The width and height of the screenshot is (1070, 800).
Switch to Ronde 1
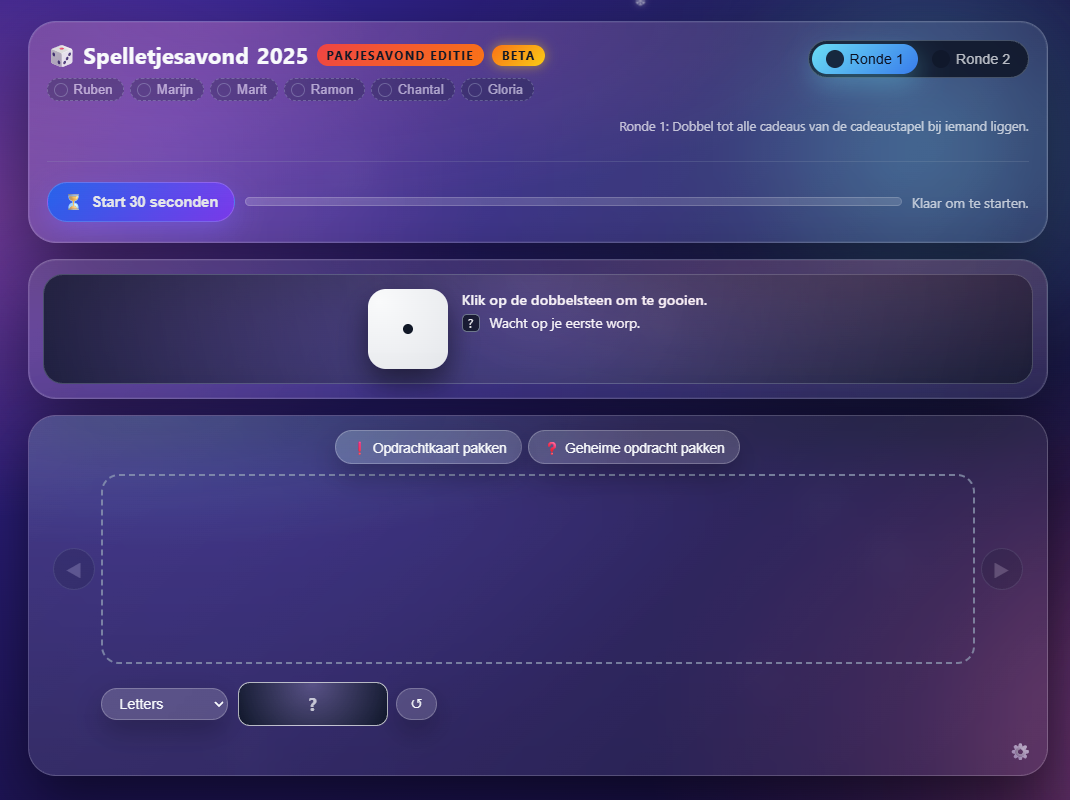pos(865,59)
